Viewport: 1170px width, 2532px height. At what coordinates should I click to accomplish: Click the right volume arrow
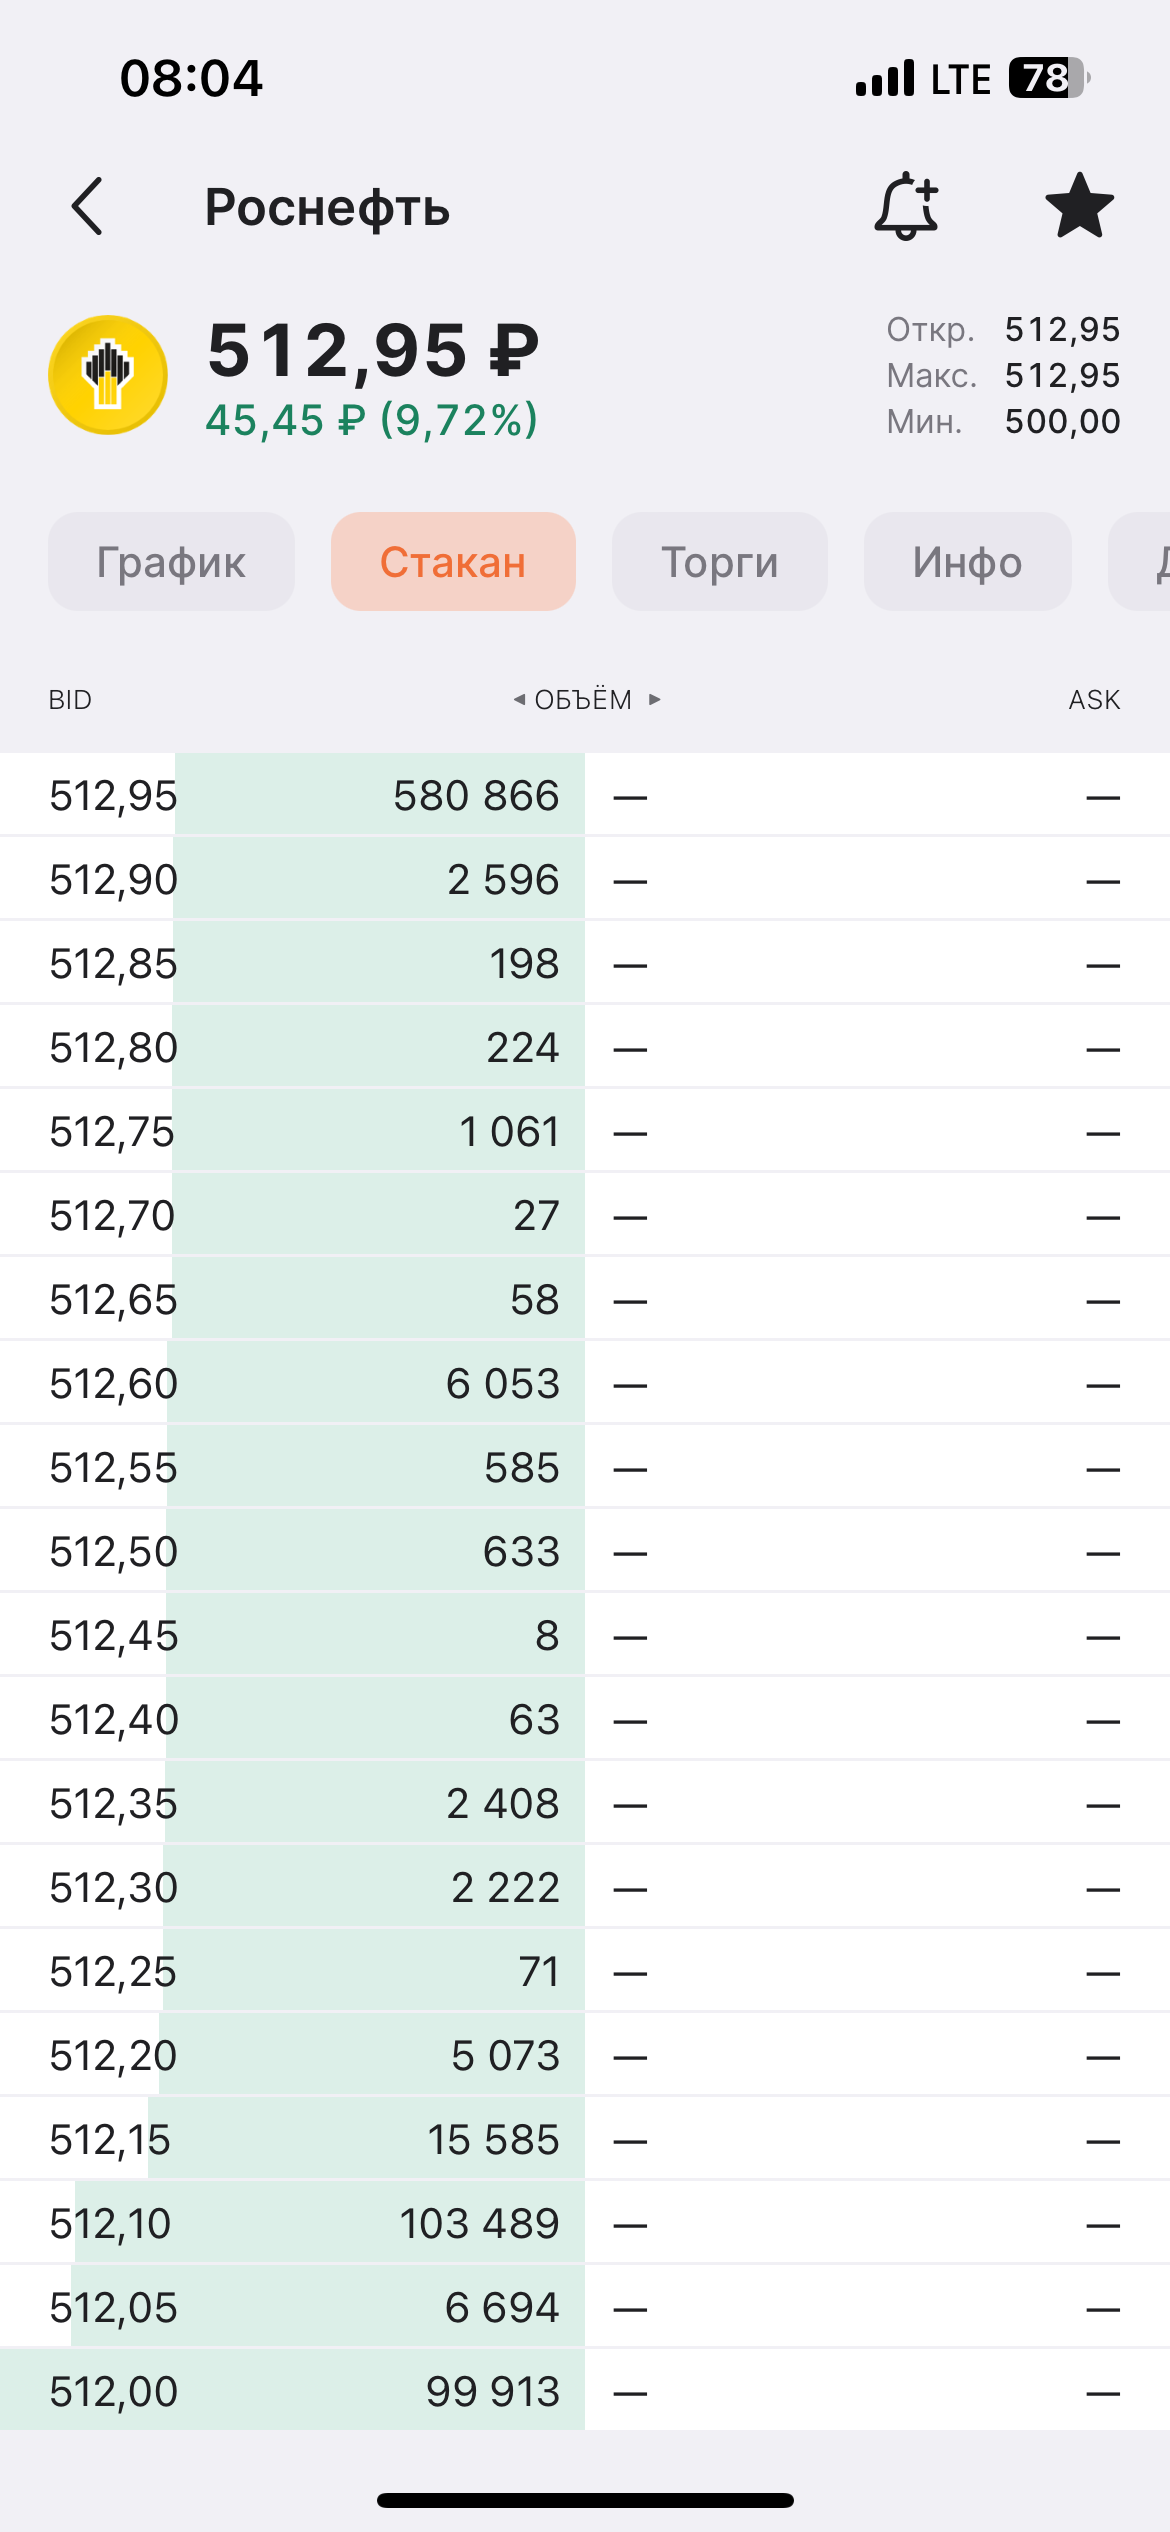[x=655, y=699]
